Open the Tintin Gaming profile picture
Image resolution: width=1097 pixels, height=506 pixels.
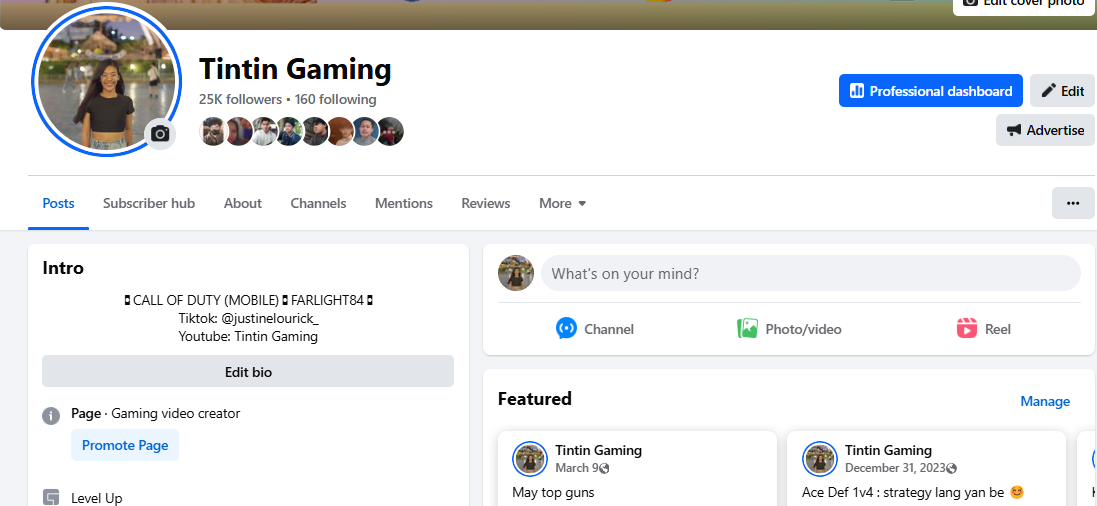pyautogui.click(x=106, y=80)
